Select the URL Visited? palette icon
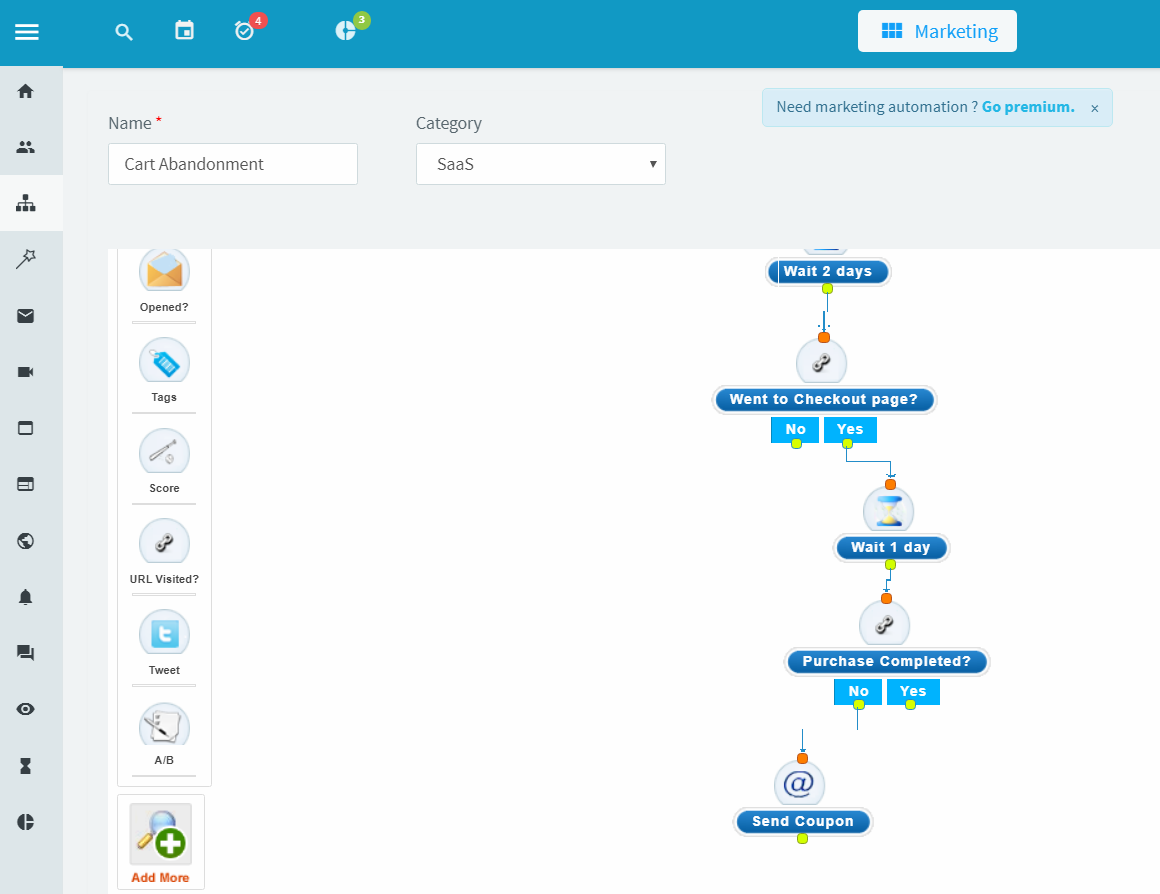1160x894 pixels. point(164,544)
